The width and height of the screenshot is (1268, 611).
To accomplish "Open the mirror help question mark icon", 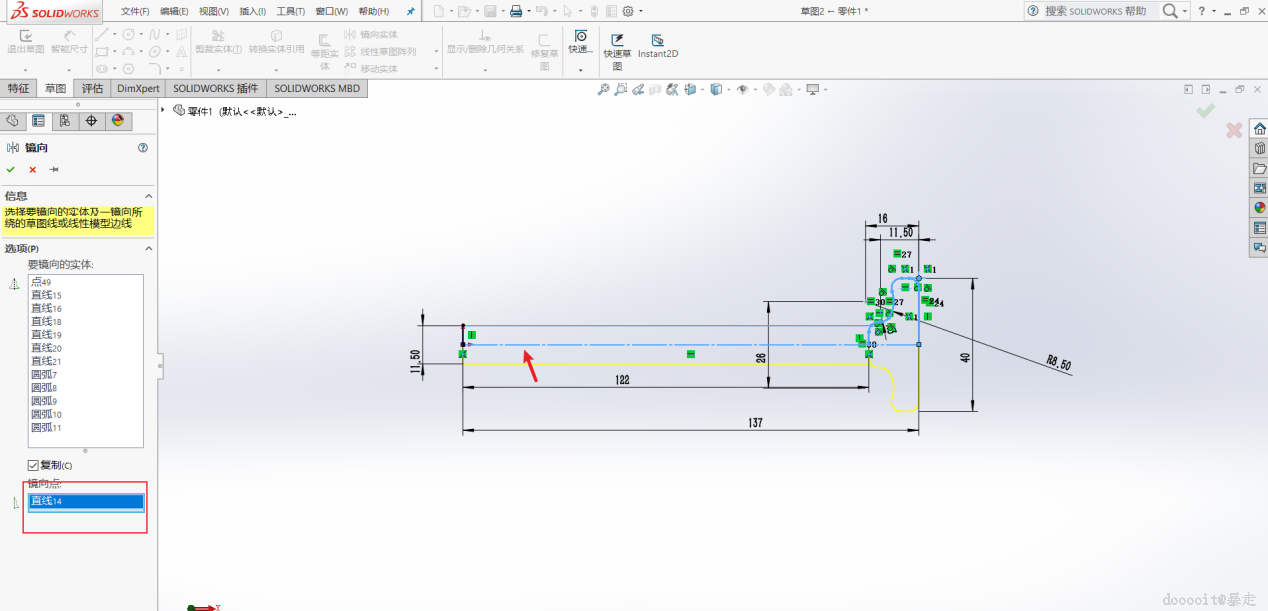I will click(143, 147).
